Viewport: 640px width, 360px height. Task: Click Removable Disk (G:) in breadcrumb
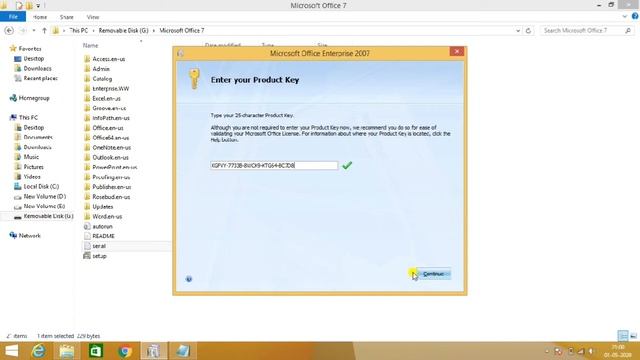coord(123,31)
